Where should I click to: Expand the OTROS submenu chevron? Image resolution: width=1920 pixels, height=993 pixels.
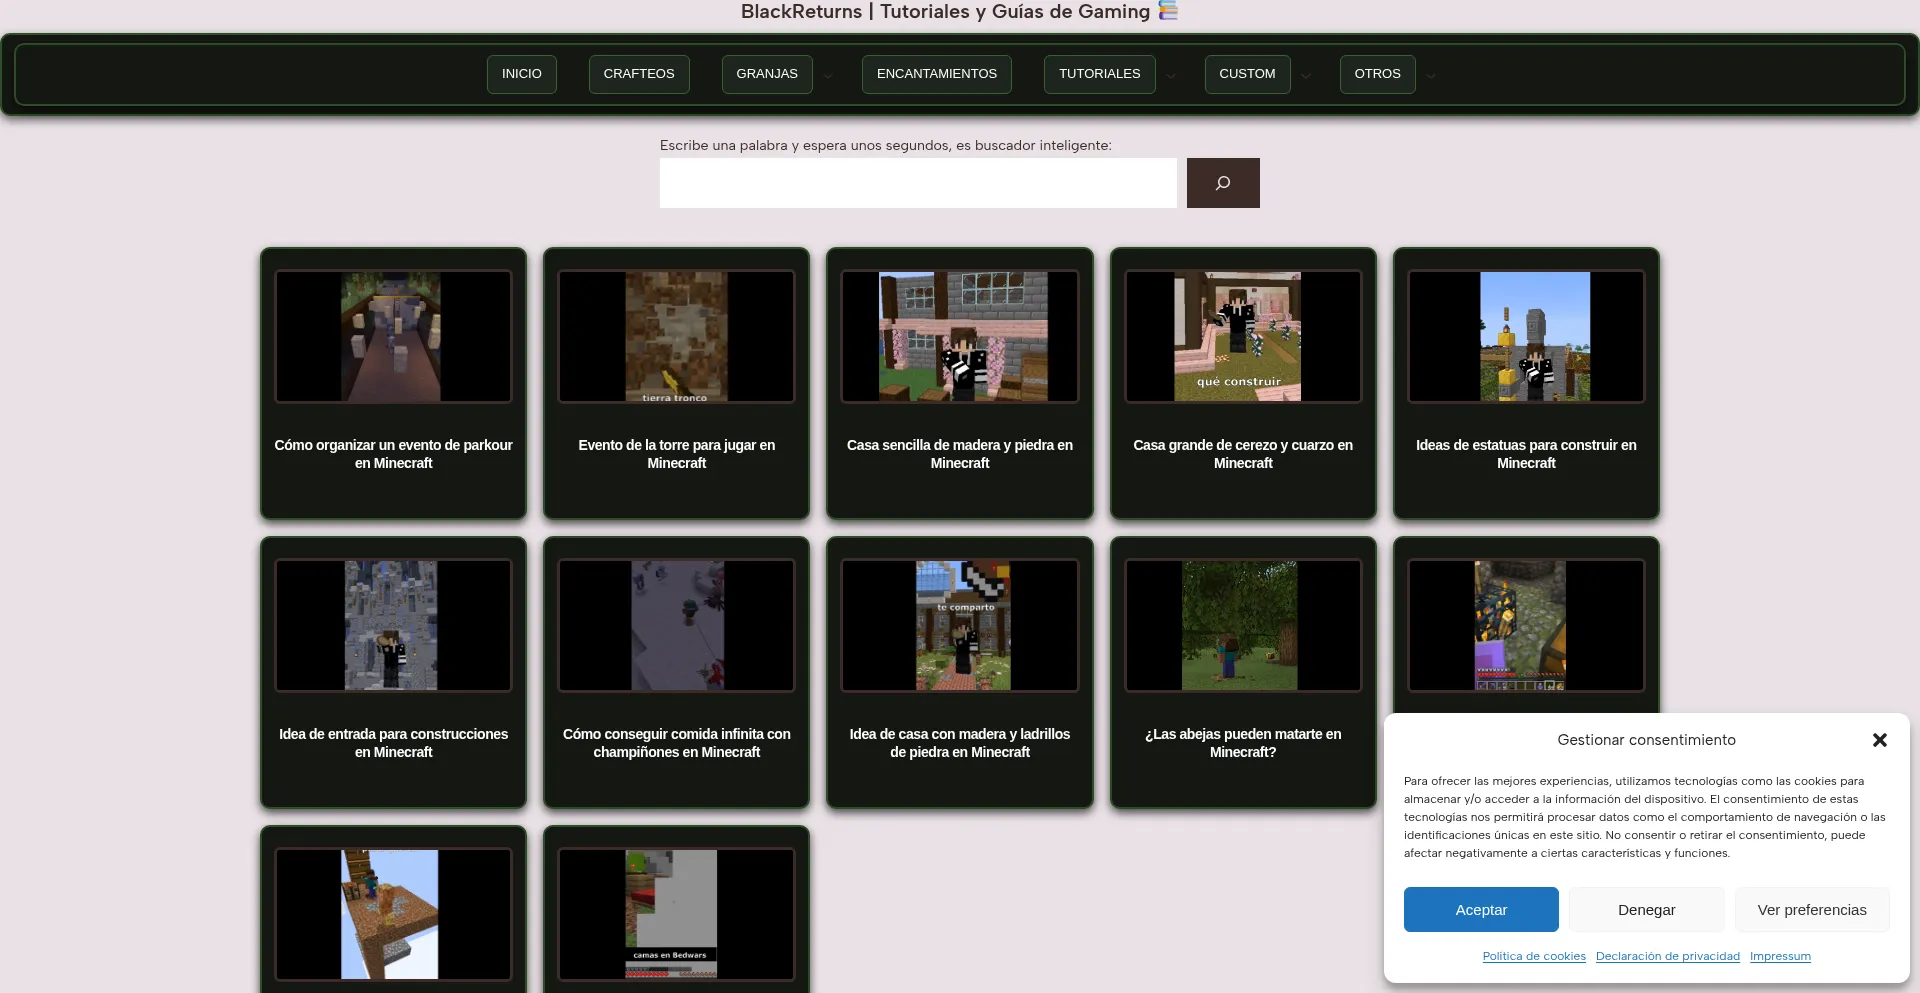coord(1431,76)
